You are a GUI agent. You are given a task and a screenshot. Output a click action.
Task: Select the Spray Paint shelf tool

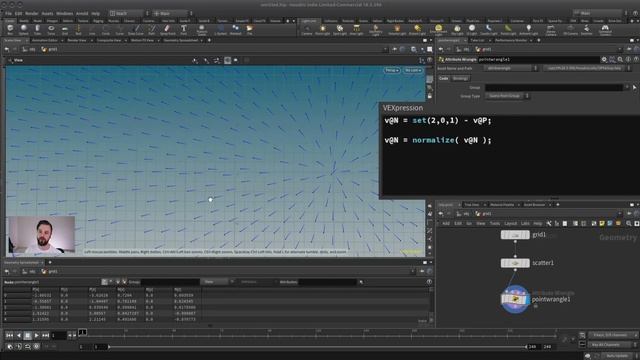[x=167, y=29]
